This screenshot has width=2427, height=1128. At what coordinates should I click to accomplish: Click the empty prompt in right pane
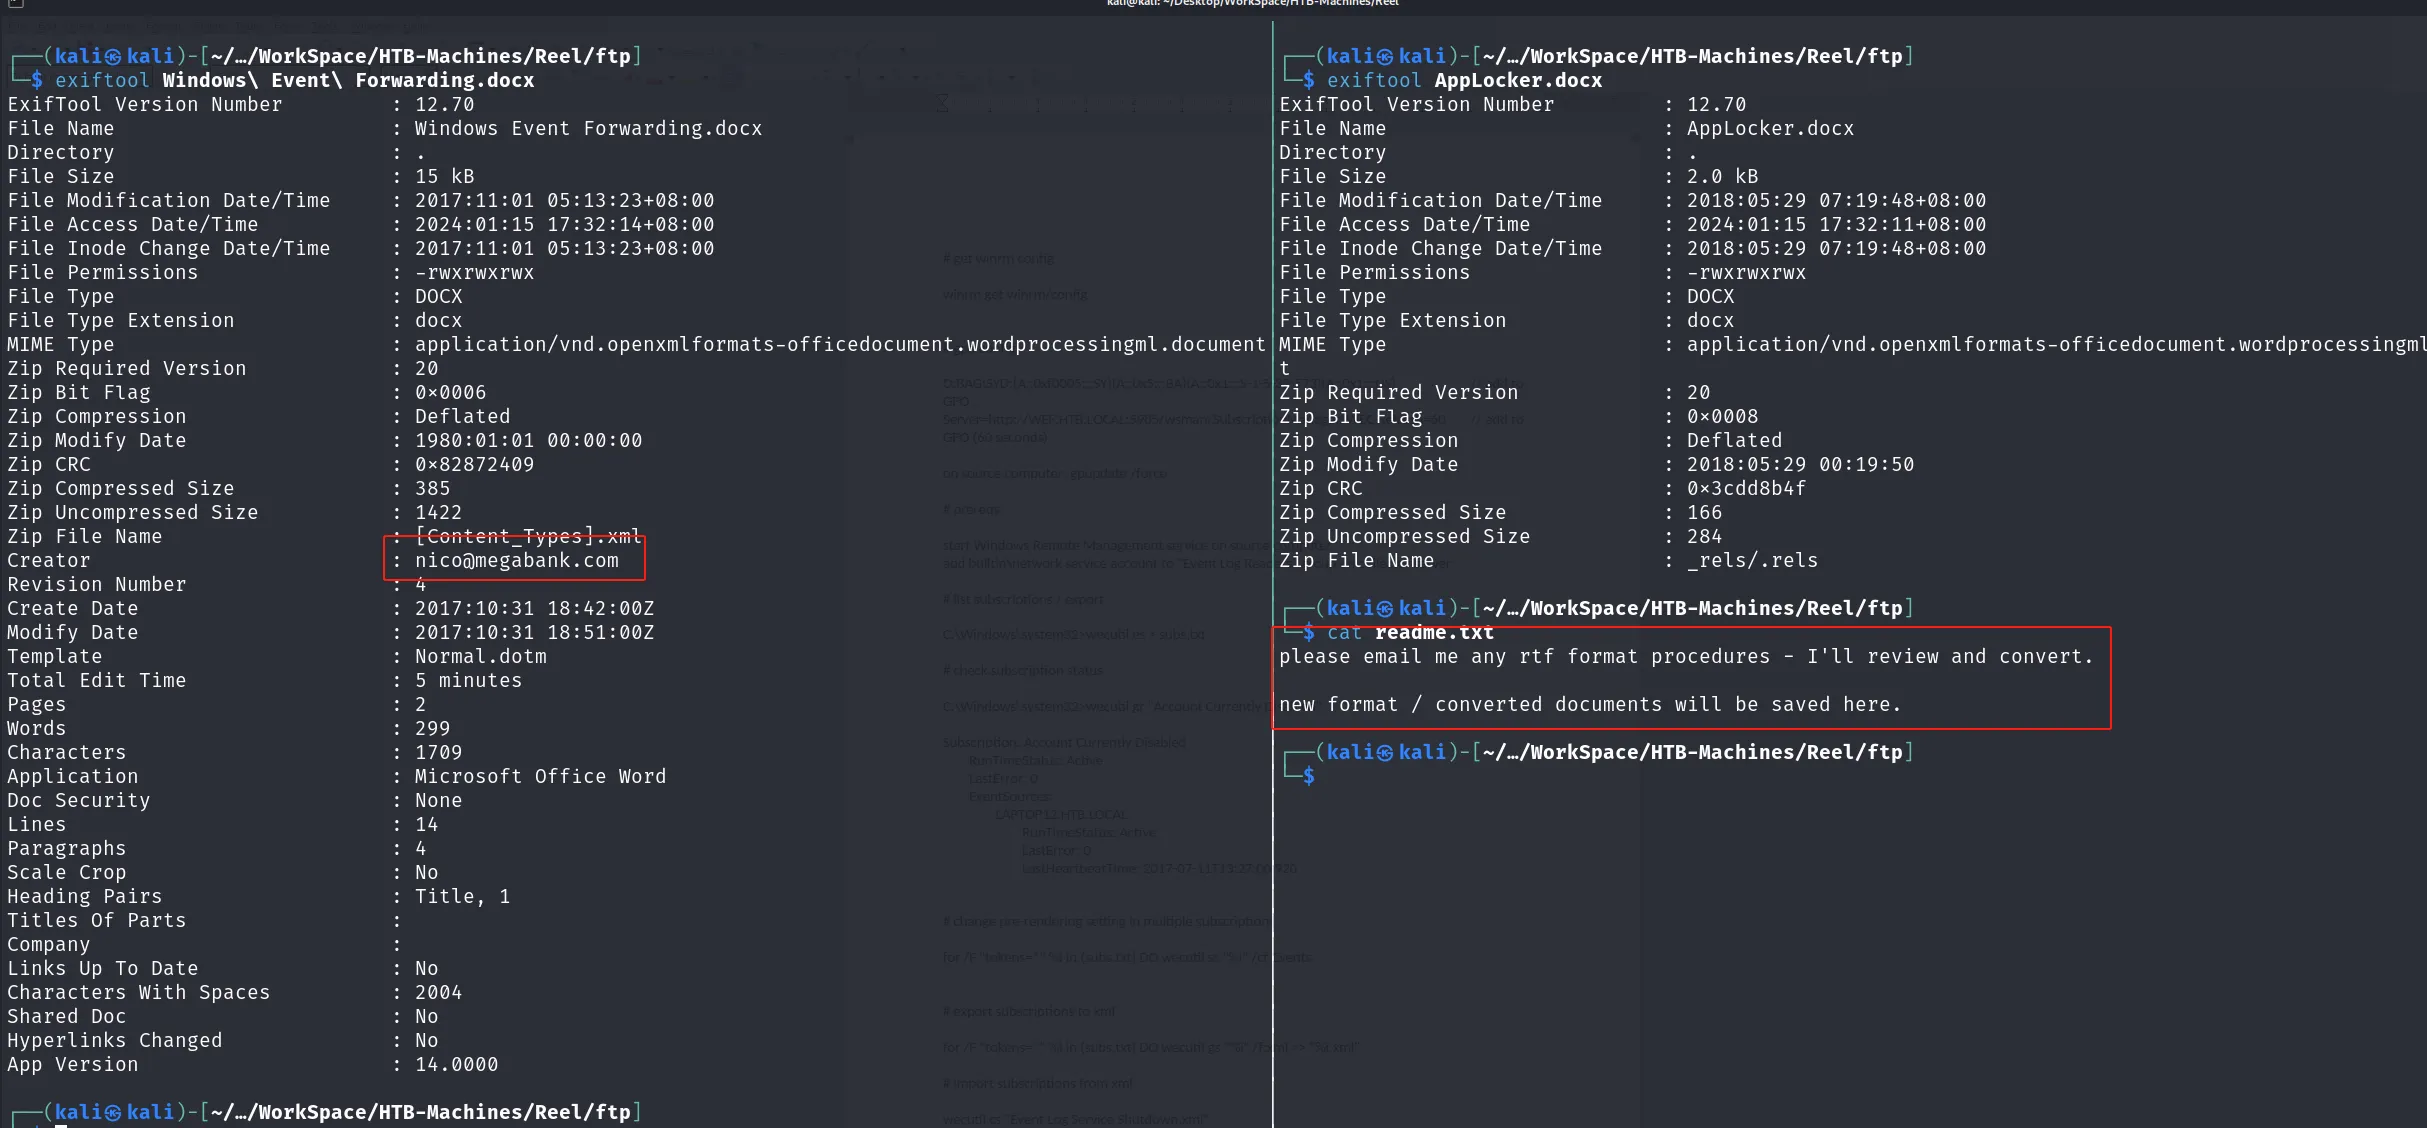point(1309,777)
